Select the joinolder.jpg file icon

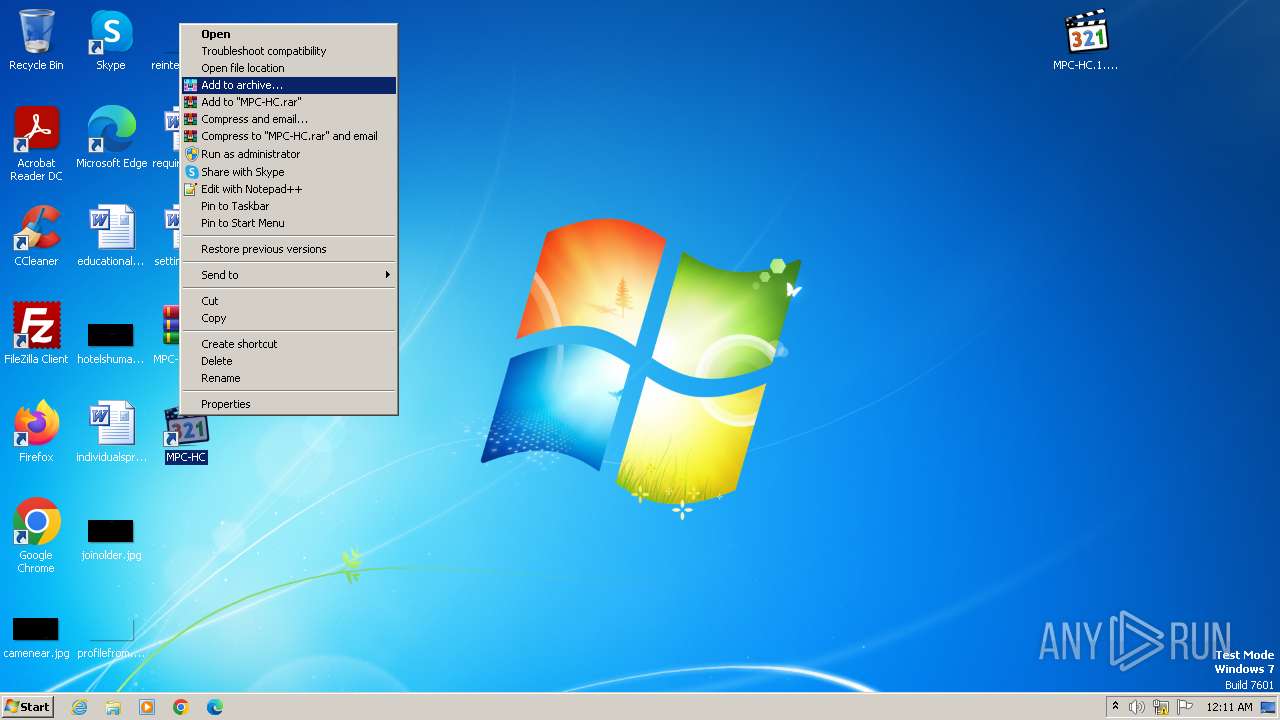pyautogui.click(x=111, y=538)
